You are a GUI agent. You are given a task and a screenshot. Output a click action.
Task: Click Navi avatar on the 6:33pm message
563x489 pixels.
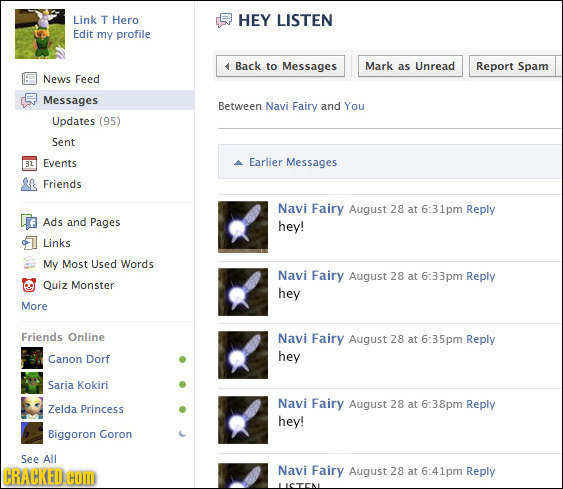tap(243, 292)
